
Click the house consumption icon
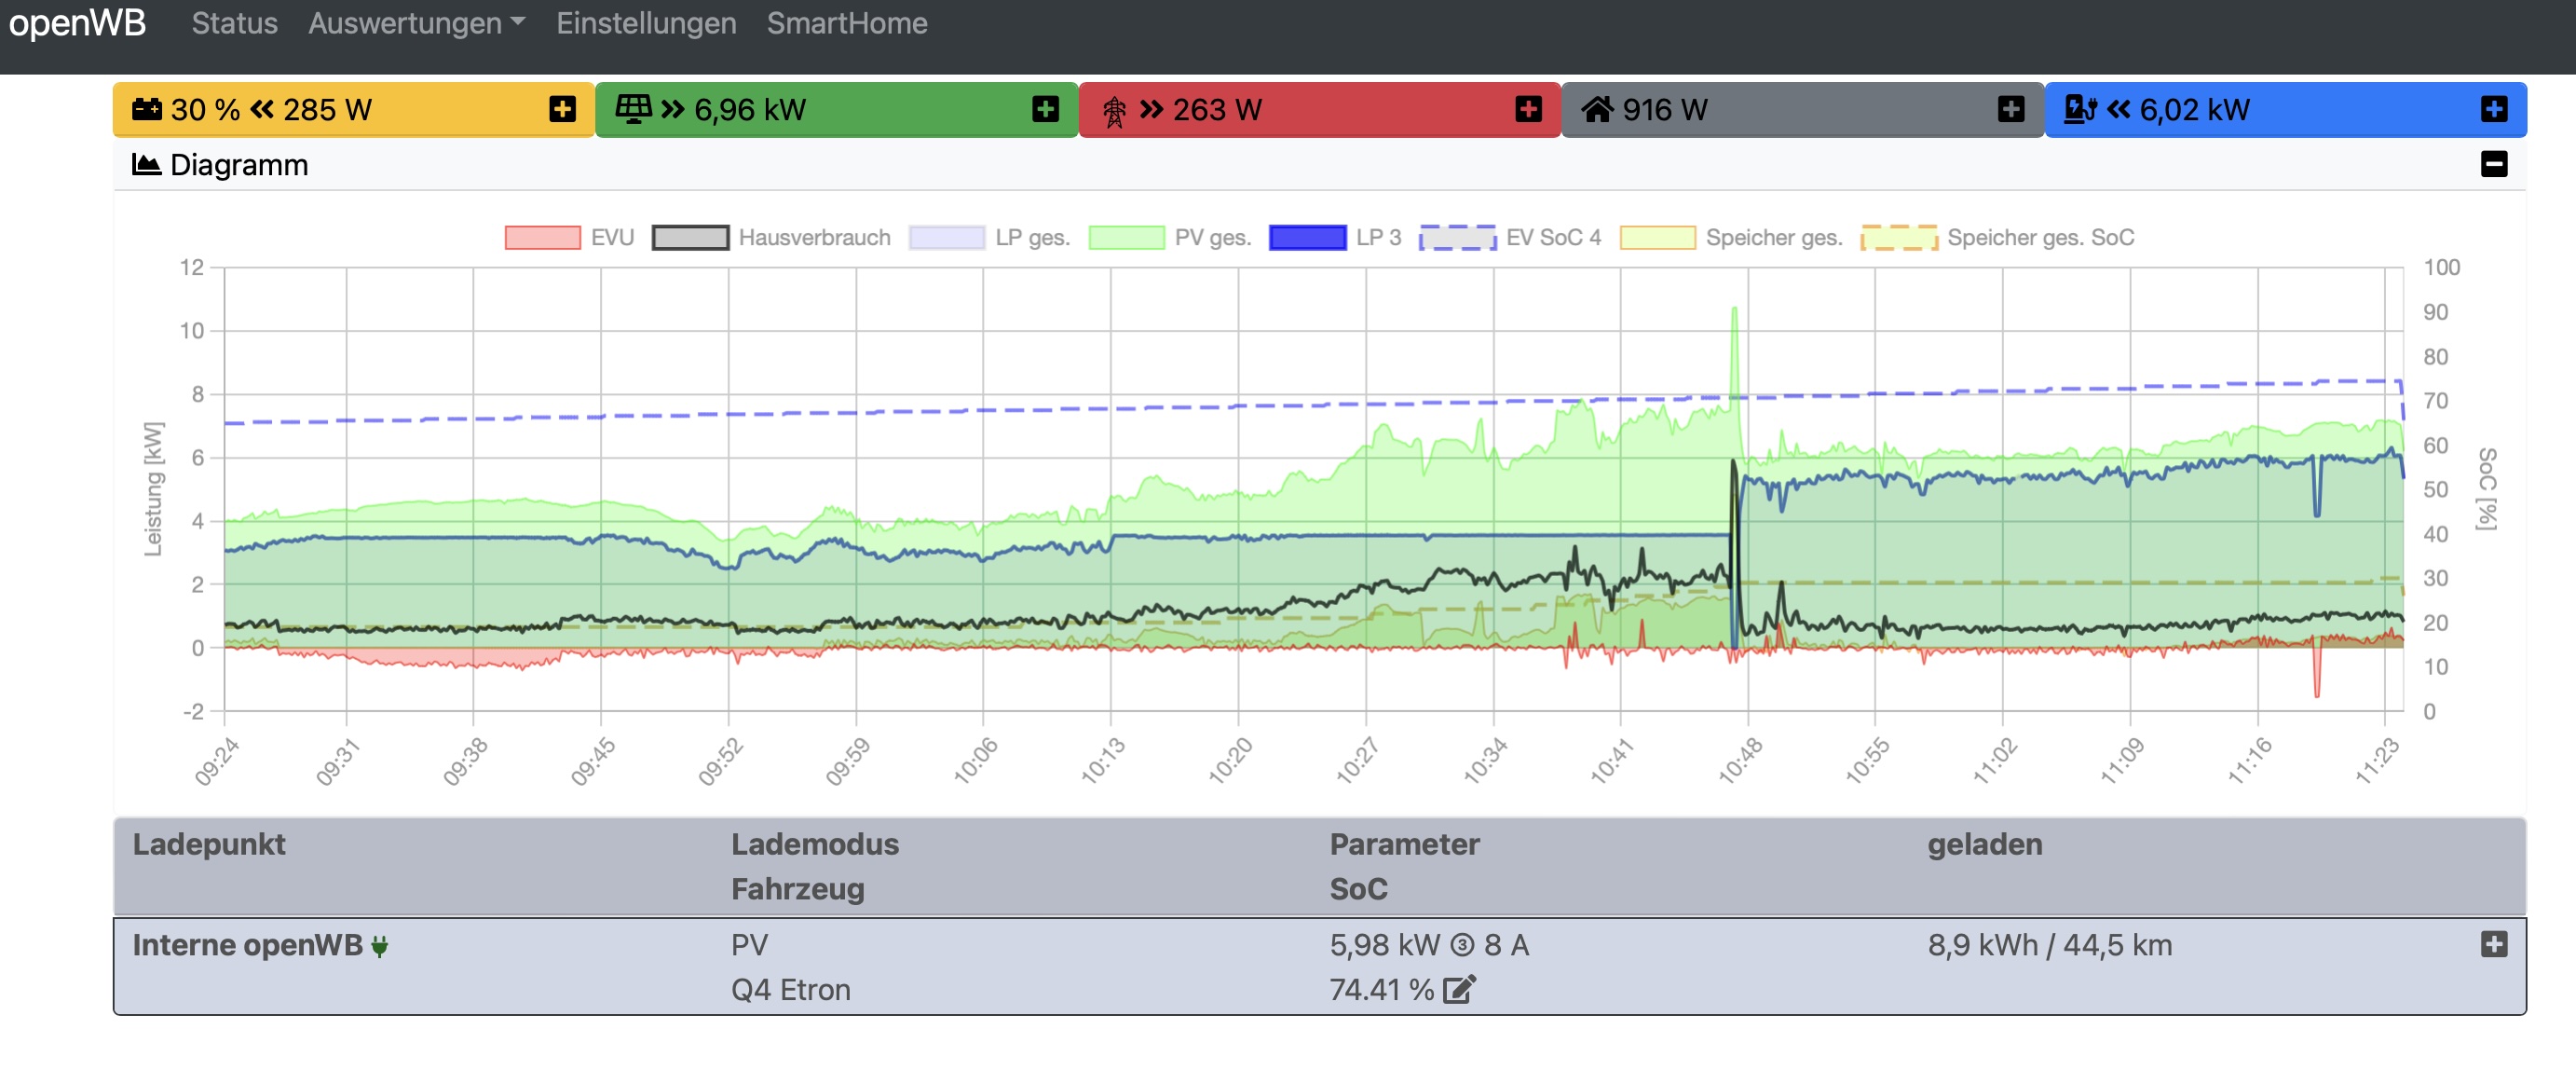point(1597,109)
